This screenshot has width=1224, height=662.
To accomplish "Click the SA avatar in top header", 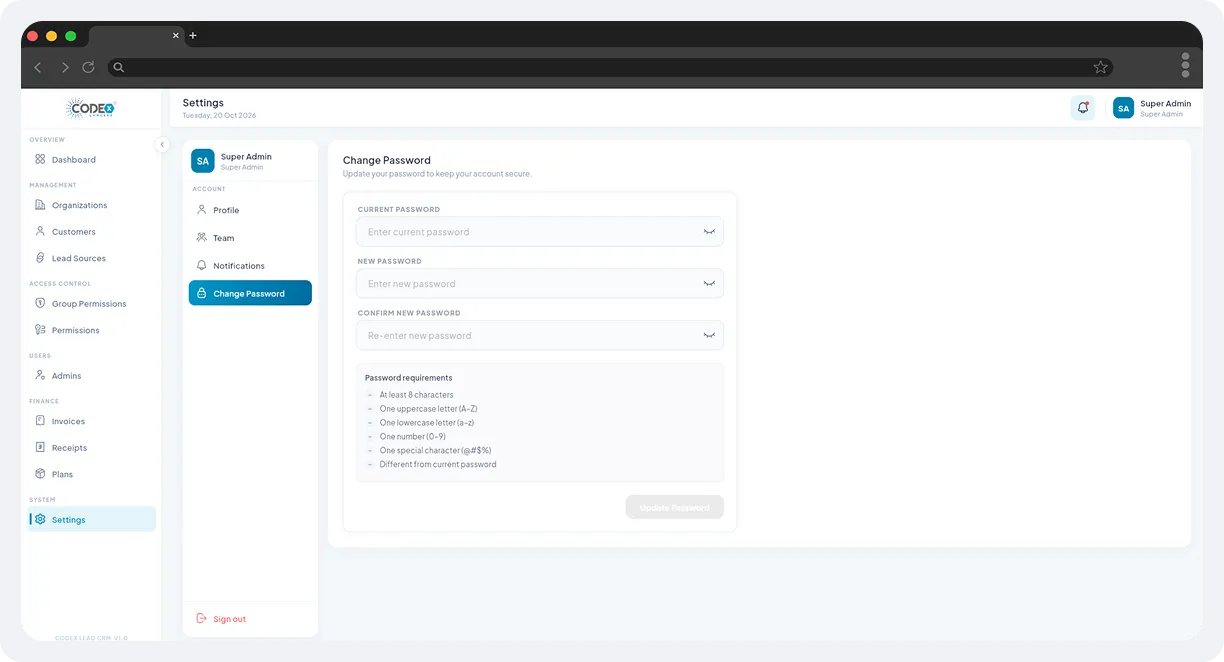I will 1123,107.
